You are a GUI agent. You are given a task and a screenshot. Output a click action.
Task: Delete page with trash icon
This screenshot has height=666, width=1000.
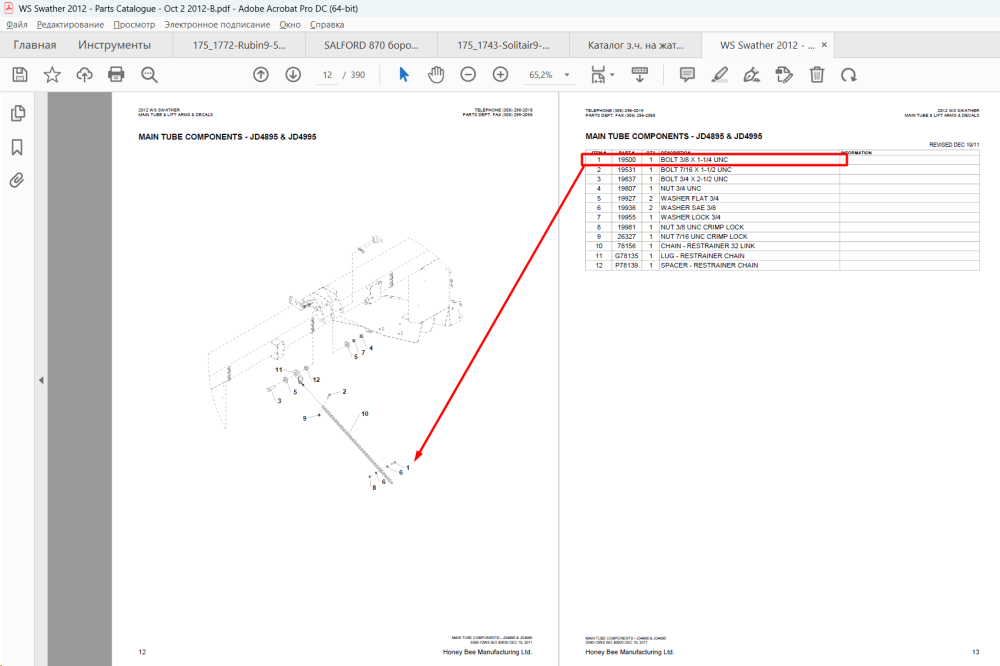[816, 75]
